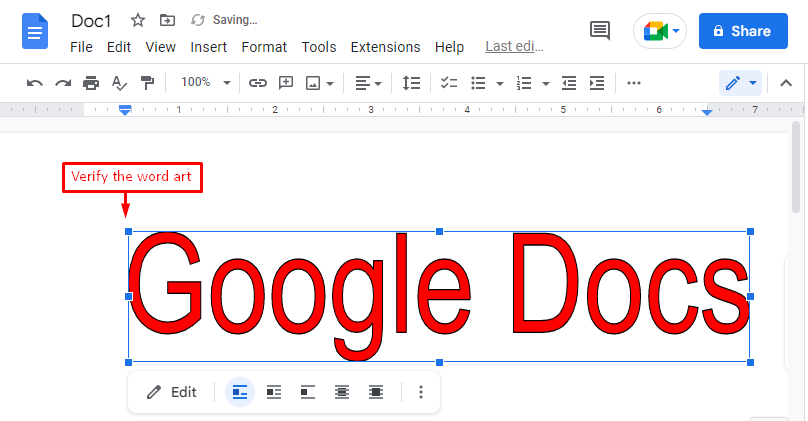The height and width of the screenshot is (421, 808).
Task: Open comment history
Action: click(600, 31)
